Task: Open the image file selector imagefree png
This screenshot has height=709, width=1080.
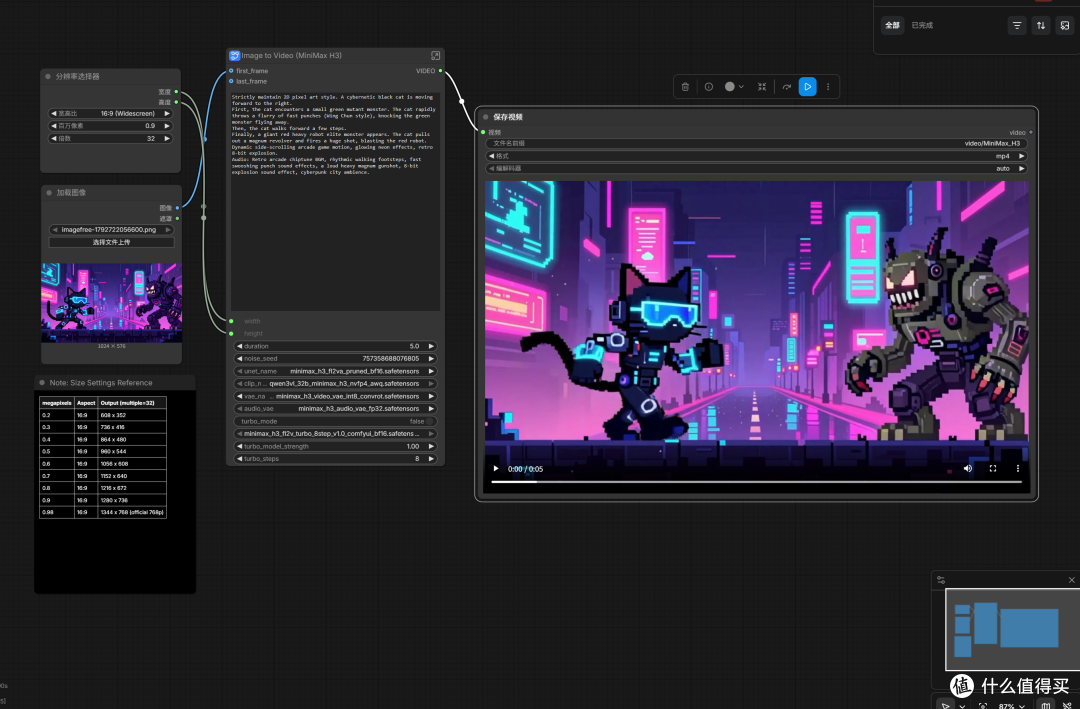Action: (111, 229)
